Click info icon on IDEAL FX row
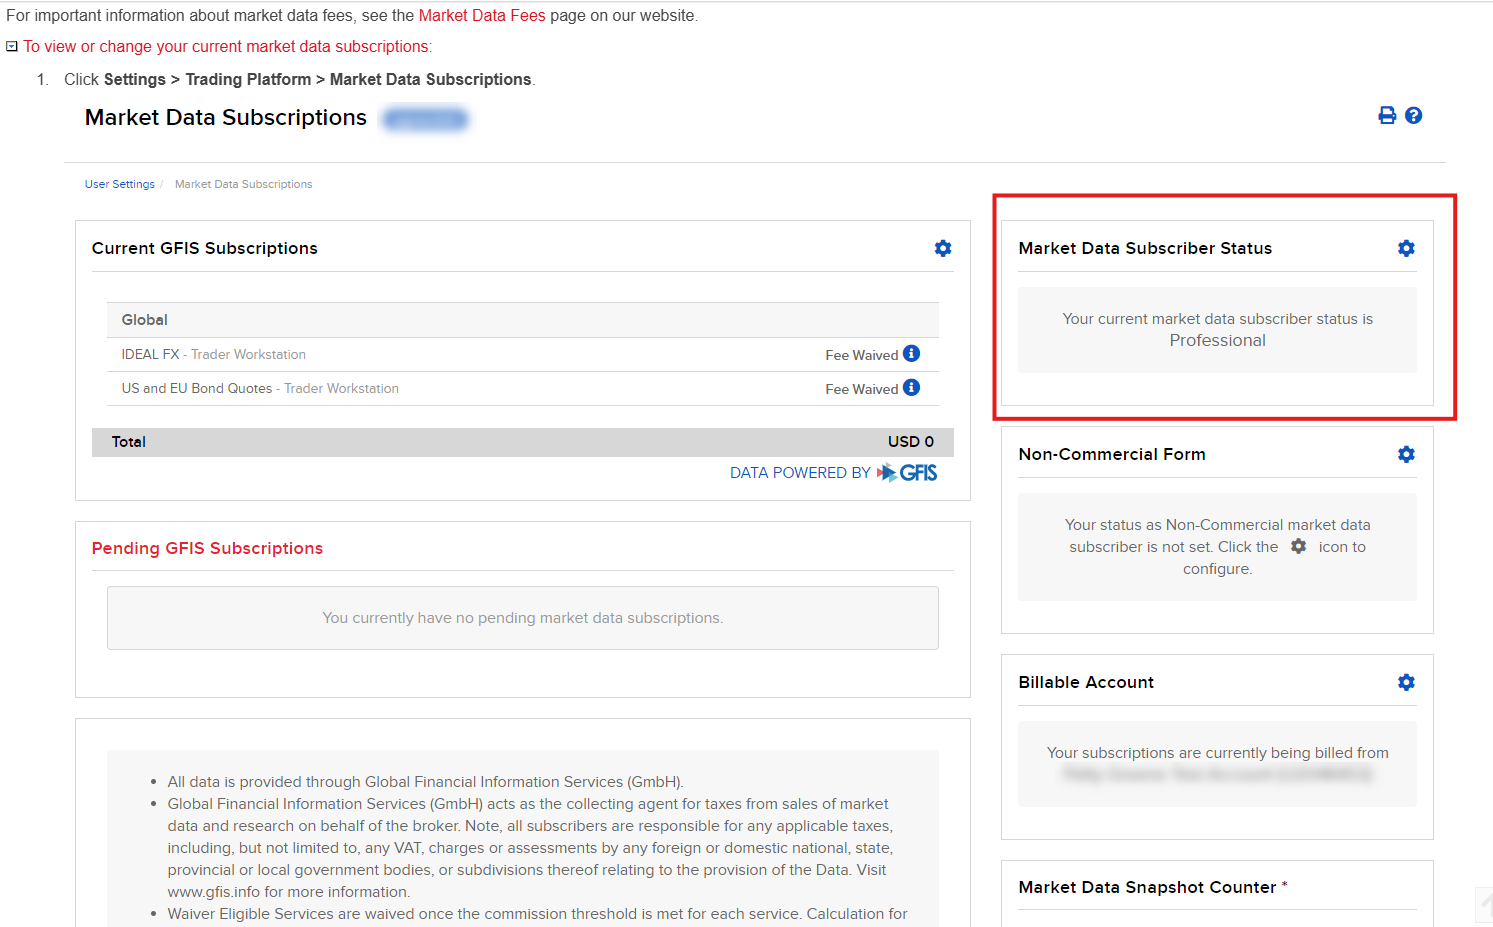This screenshot has height=927, width=1493. tap(911, 353)
